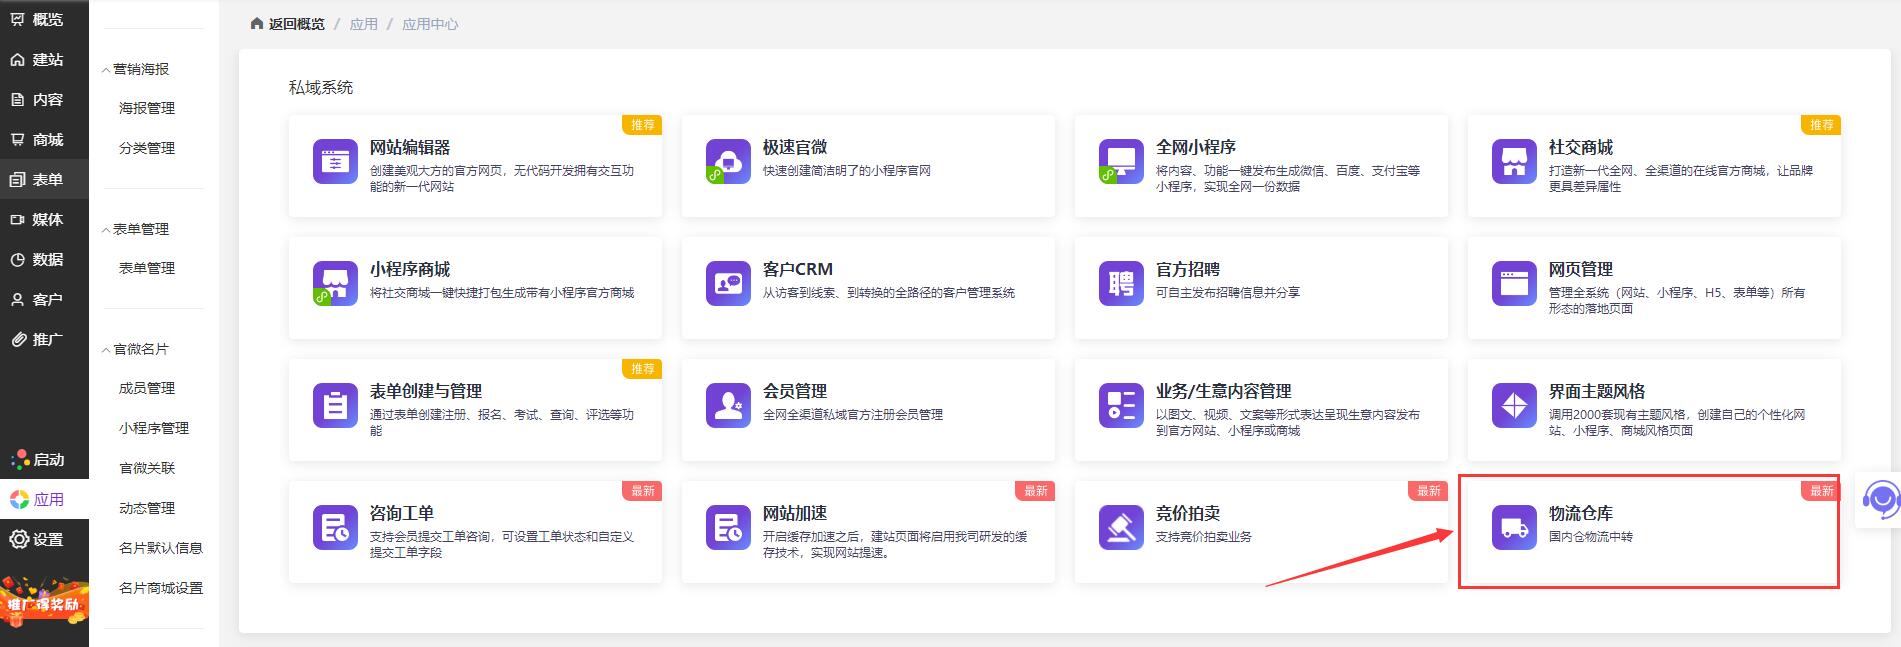This screenshot has width=1901, height=647.
Task: Click the home icon beside 返回概览
Action: pos(257,24)
